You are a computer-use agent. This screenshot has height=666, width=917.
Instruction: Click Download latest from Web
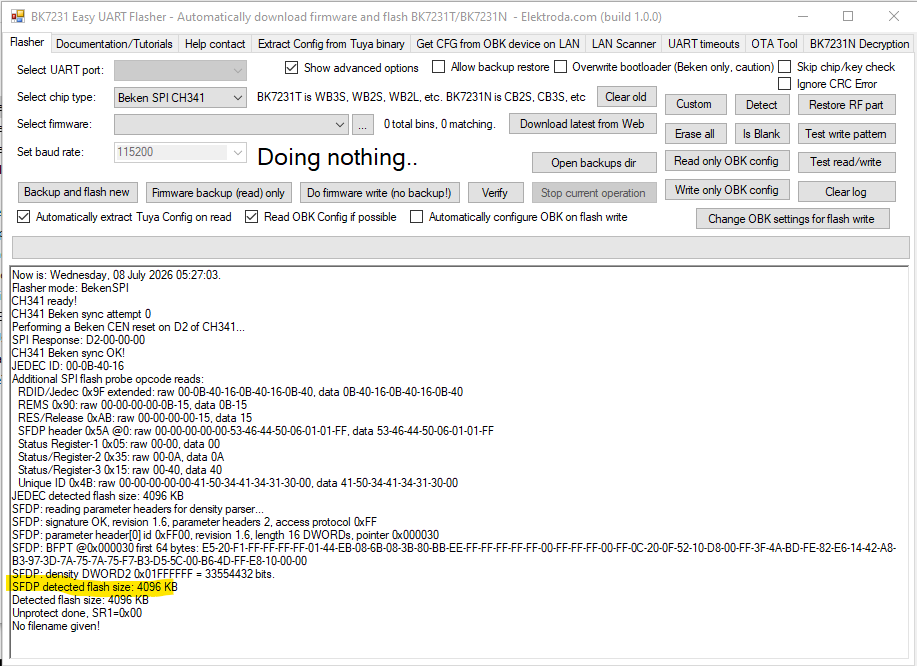click(582, 124)
